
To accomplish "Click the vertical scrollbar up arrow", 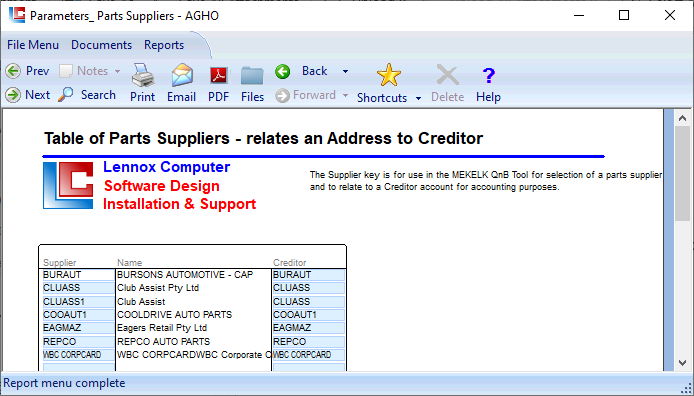I will click(682, 118).
